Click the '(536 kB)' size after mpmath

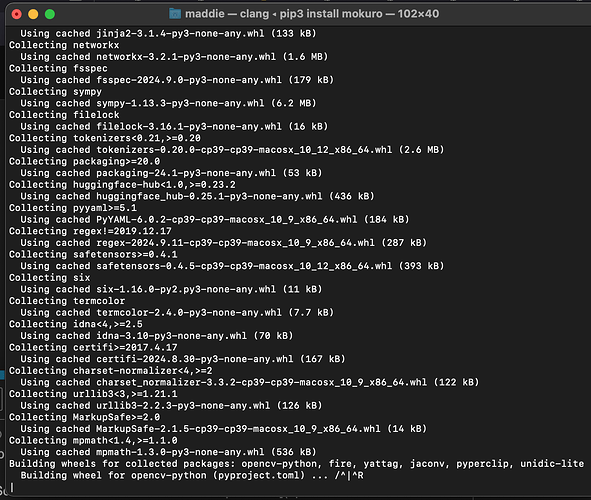(294, 452)
